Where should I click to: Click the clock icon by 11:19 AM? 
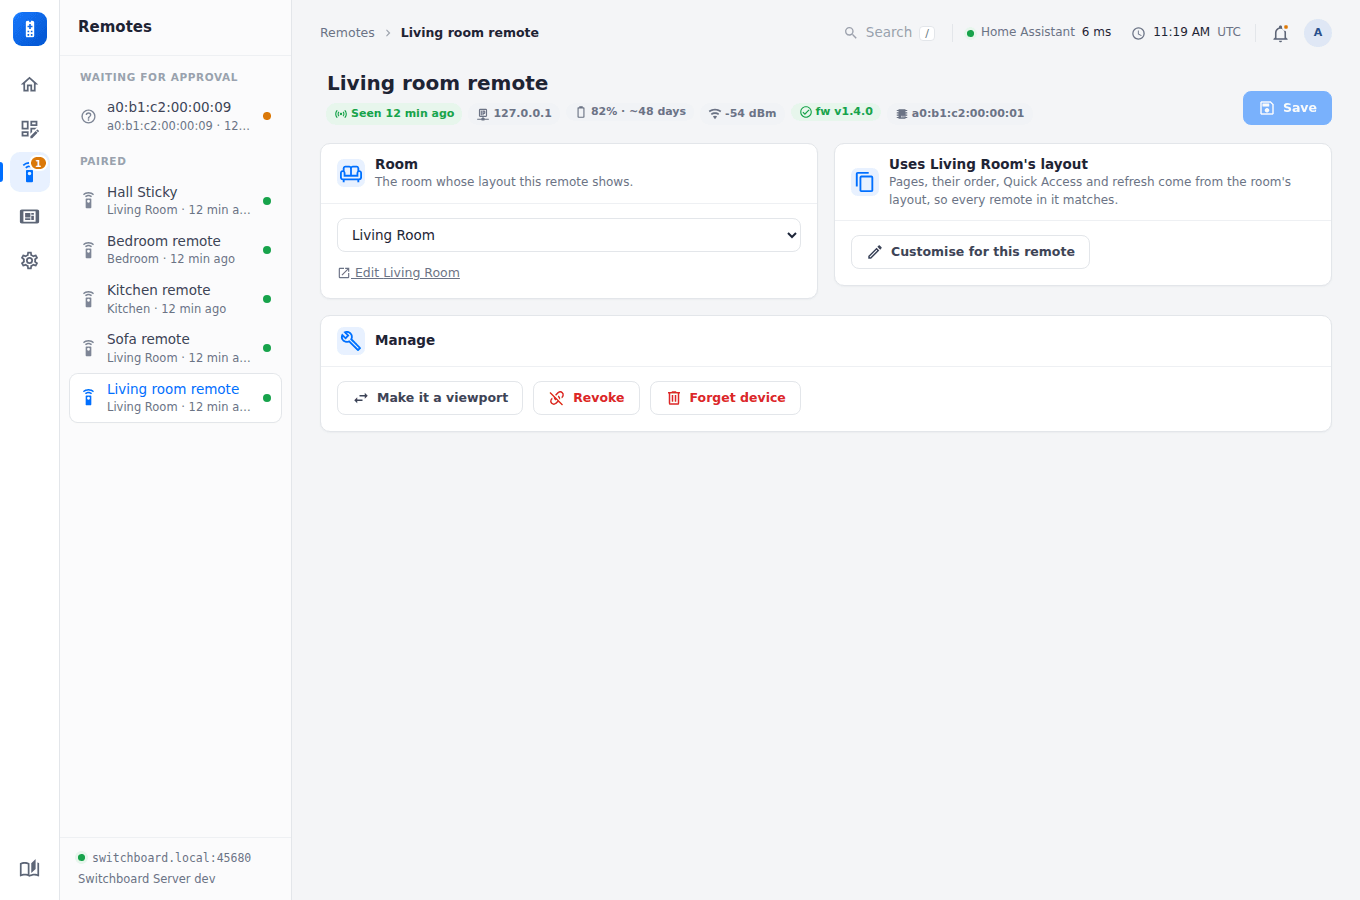click(1138, 33)
